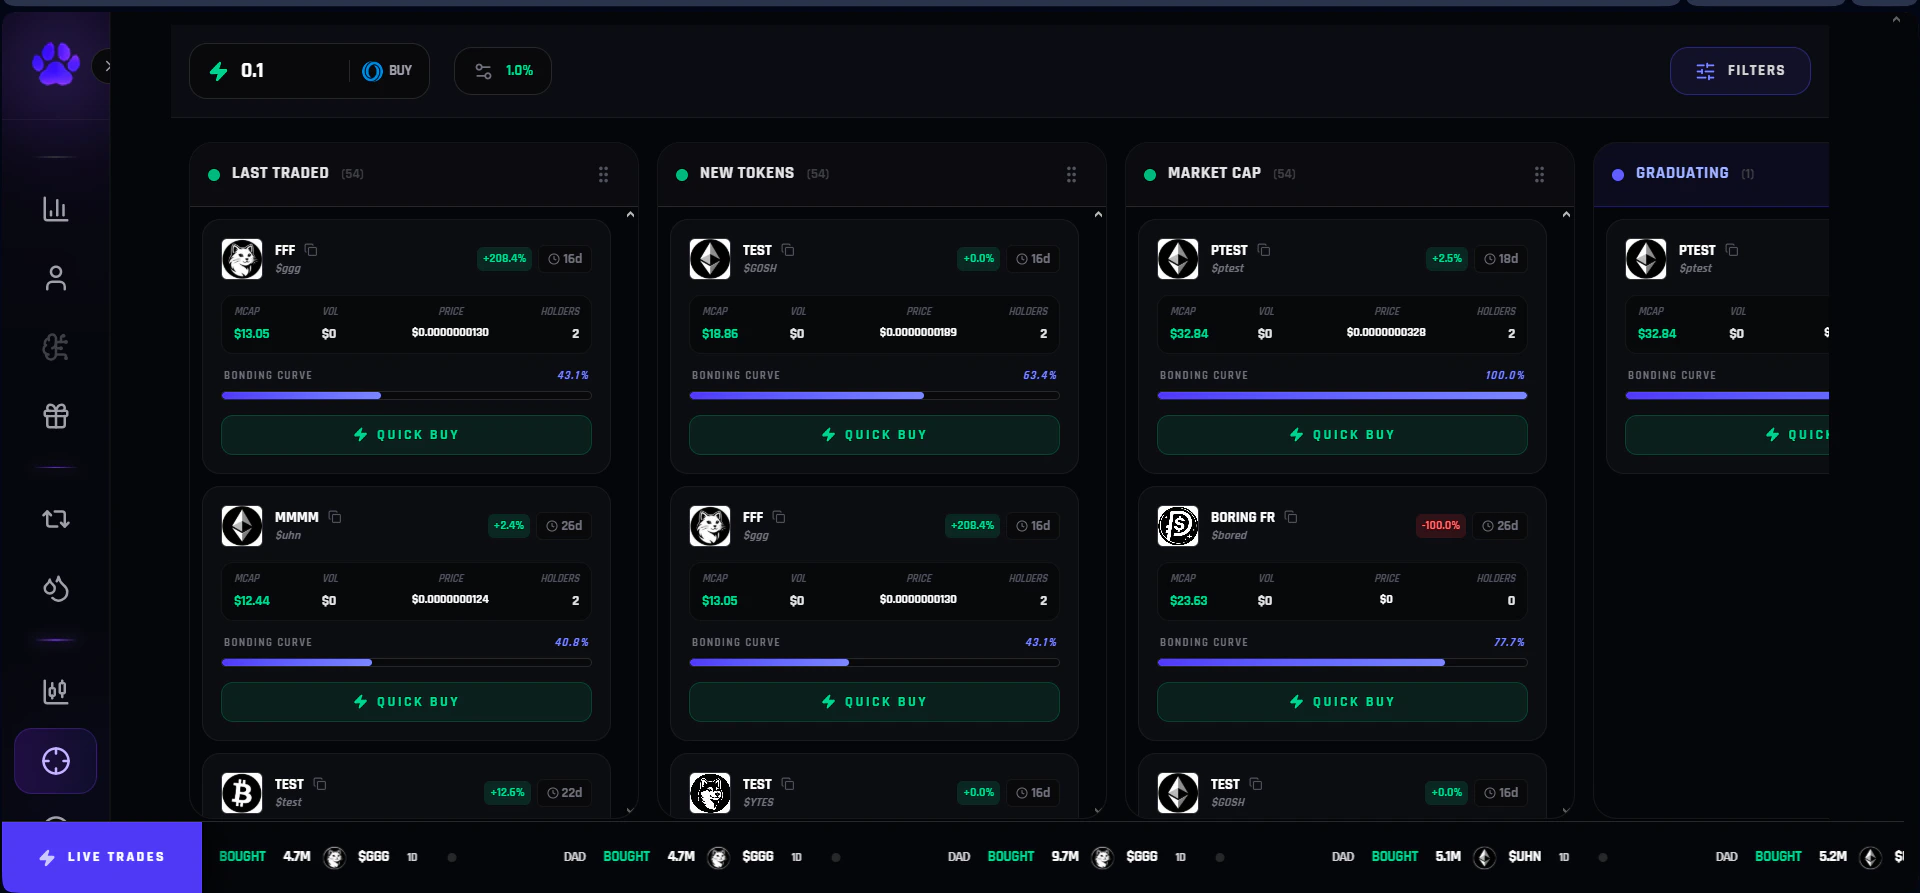1920x893 pixels.
Task: Quick buy MMMM token
Action: coord(406,702)
